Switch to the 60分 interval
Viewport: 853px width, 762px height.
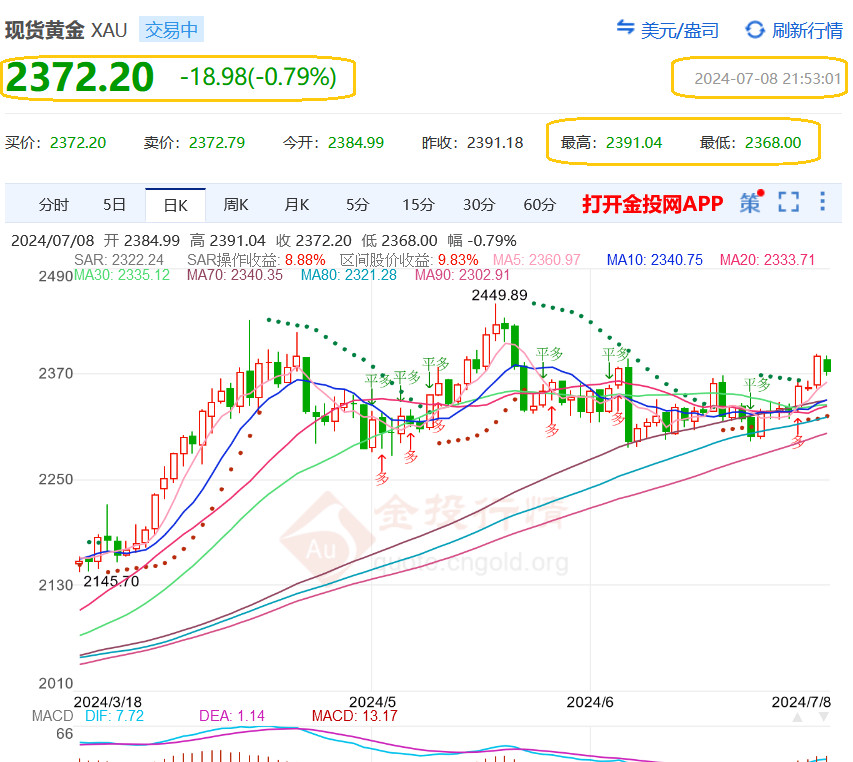click(x=540, y=204)
